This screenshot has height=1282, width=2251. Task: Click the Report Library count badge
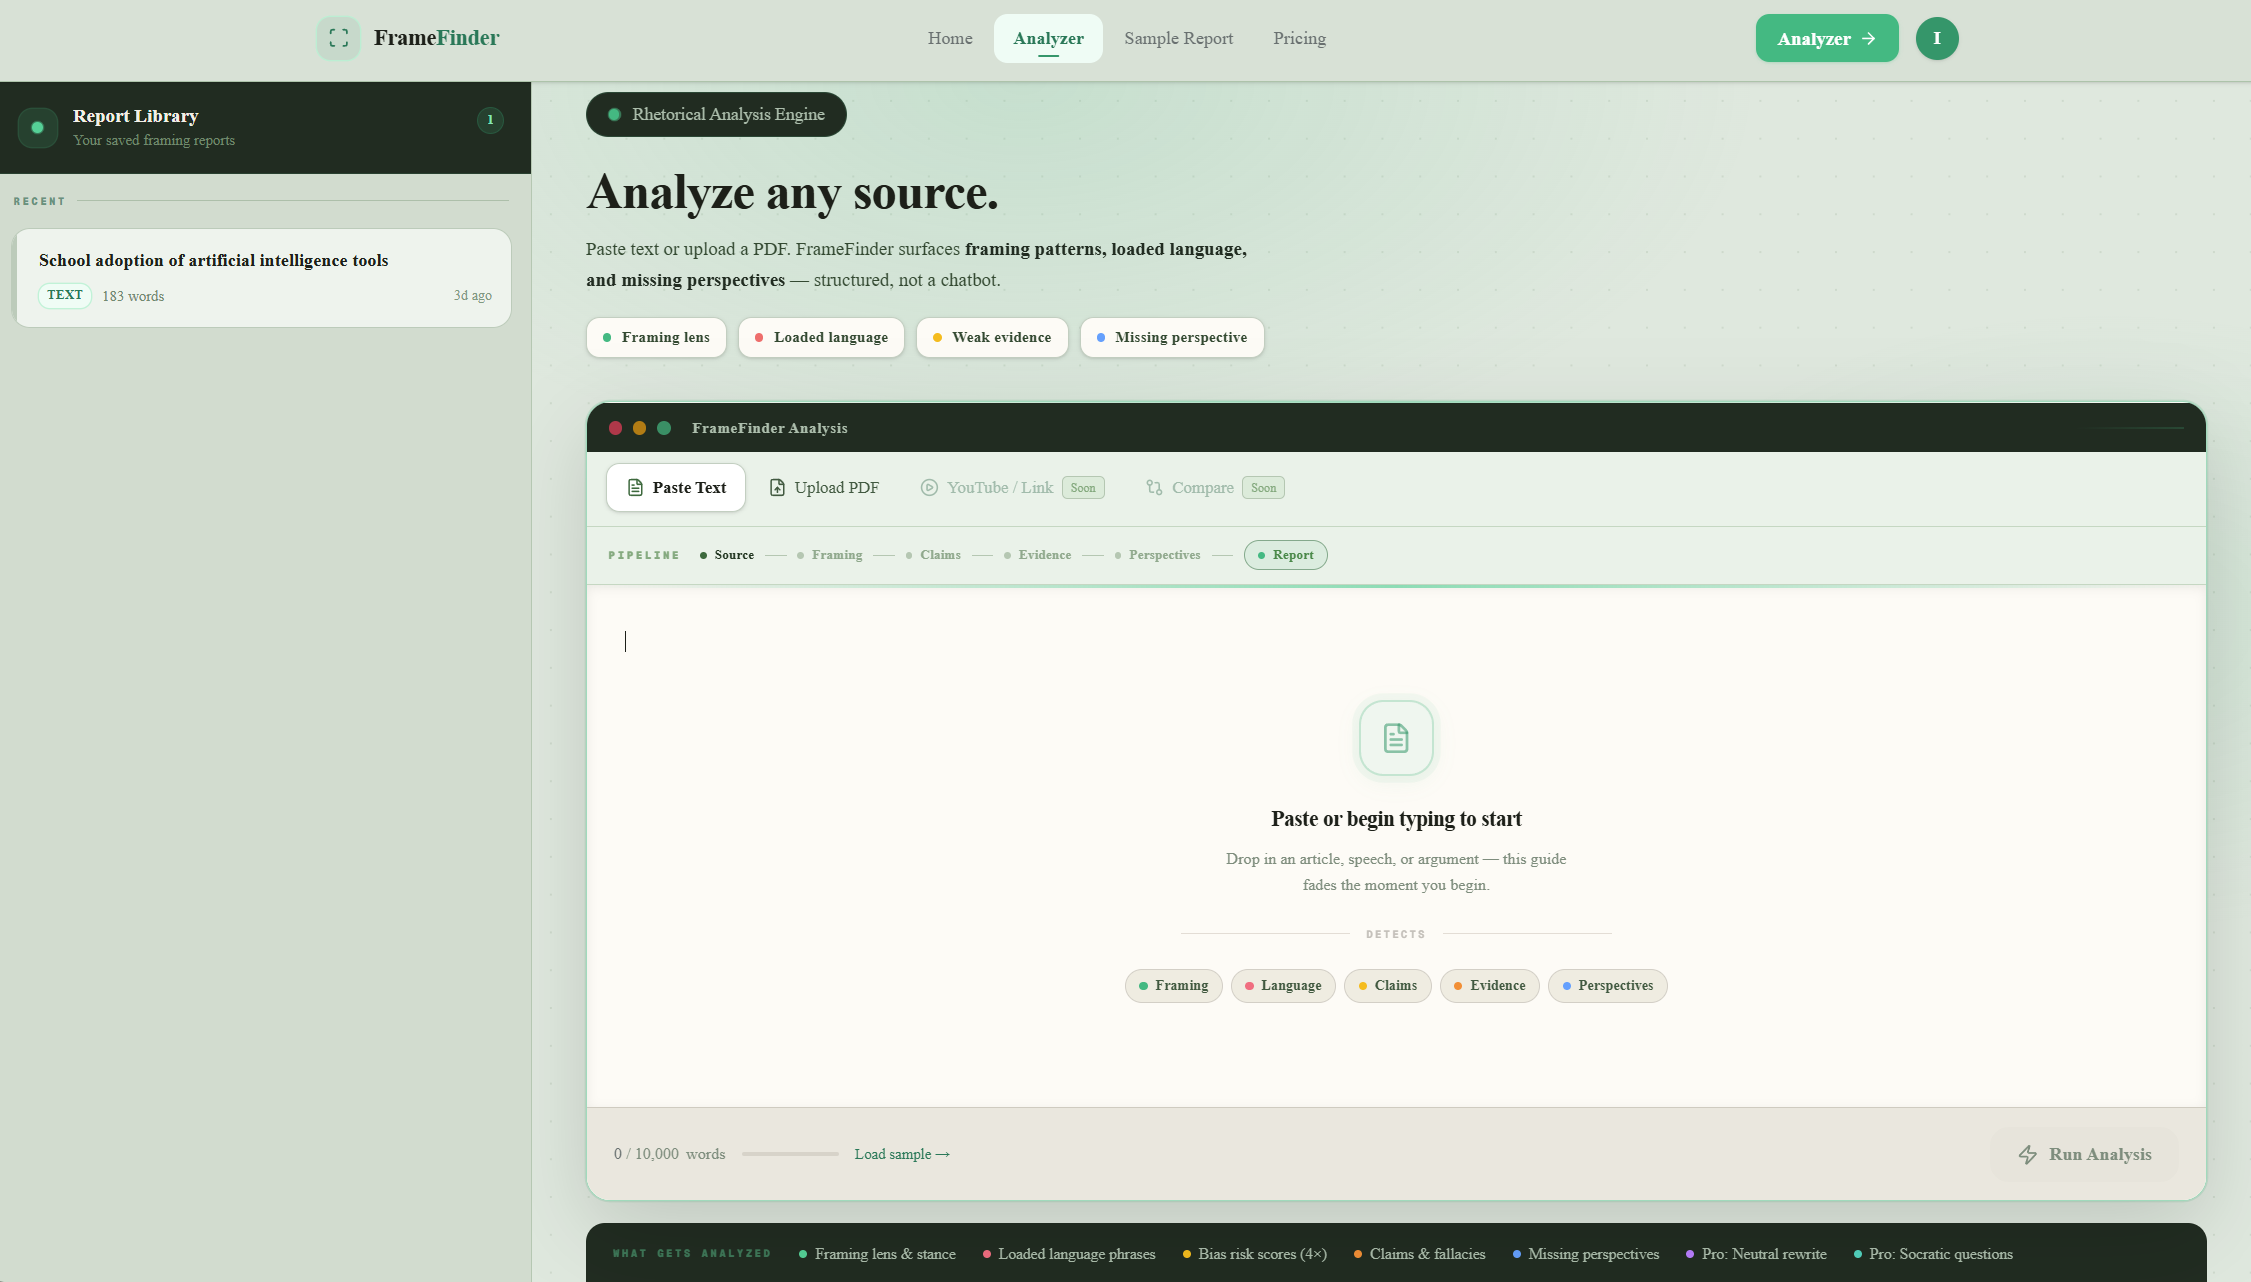(x=490, y=120)
